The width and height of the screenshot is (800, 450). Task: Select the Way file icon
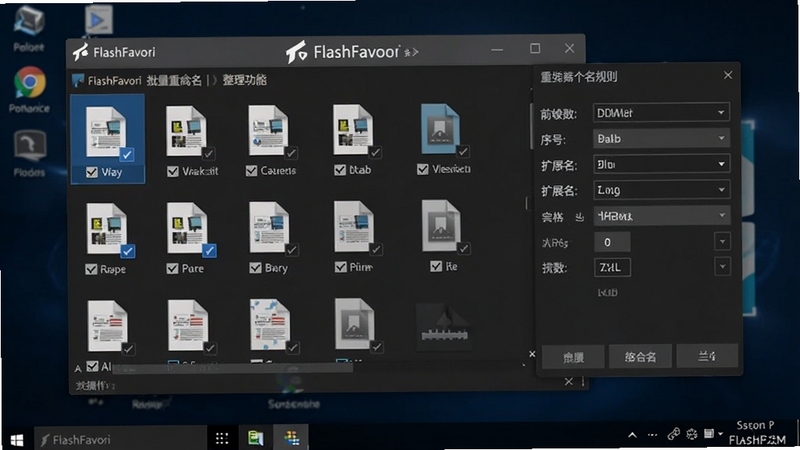click(107, 132)
